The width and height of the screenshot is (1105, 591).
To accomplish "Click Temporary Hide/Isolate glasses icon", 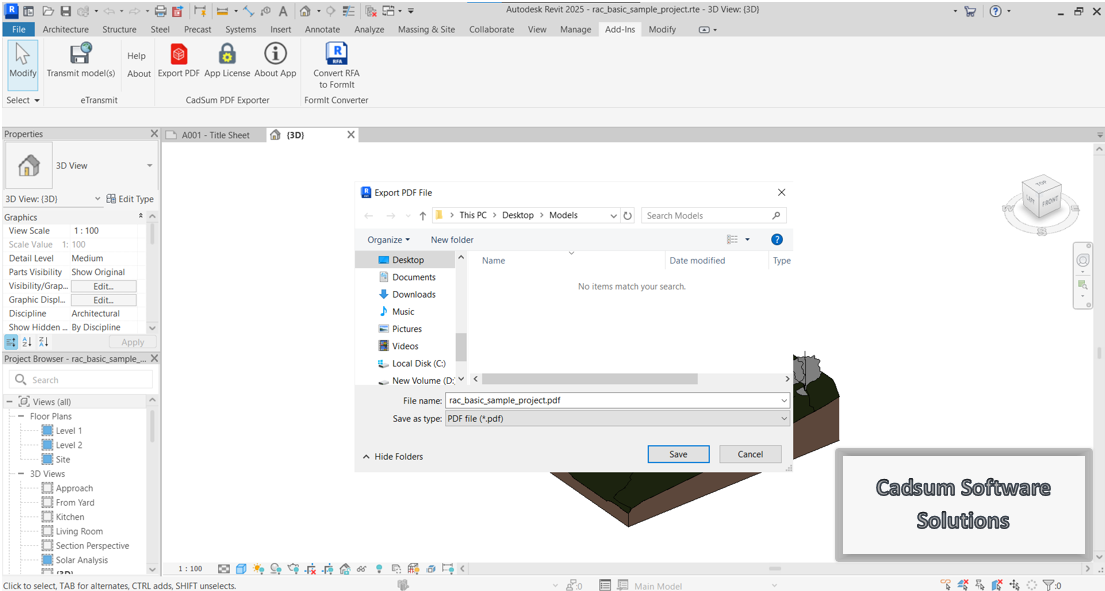I will click(362, 568).
